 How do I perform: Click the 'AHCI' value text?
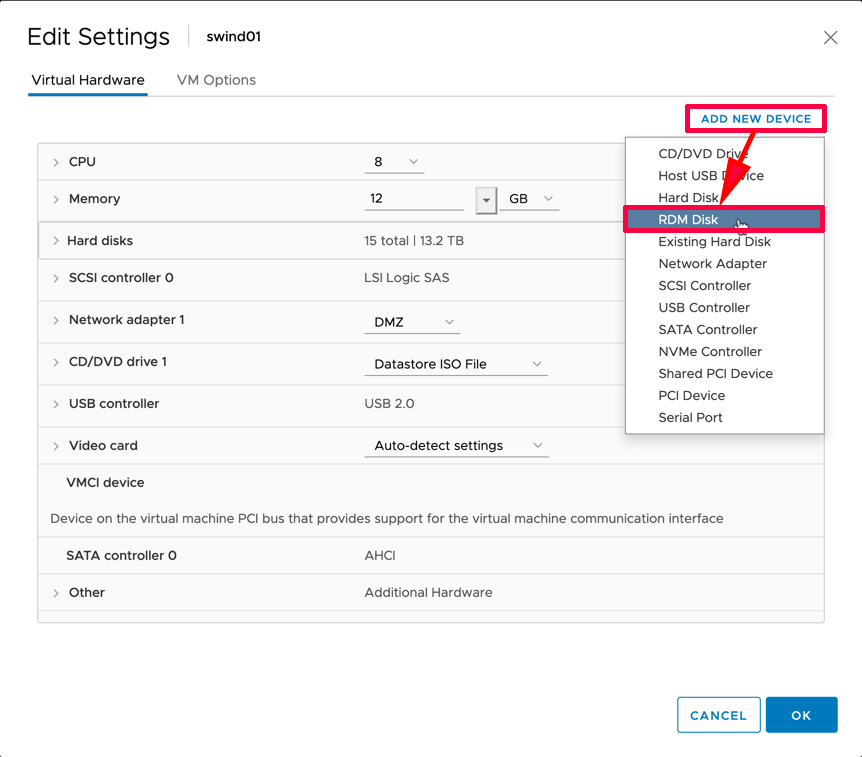380,555
